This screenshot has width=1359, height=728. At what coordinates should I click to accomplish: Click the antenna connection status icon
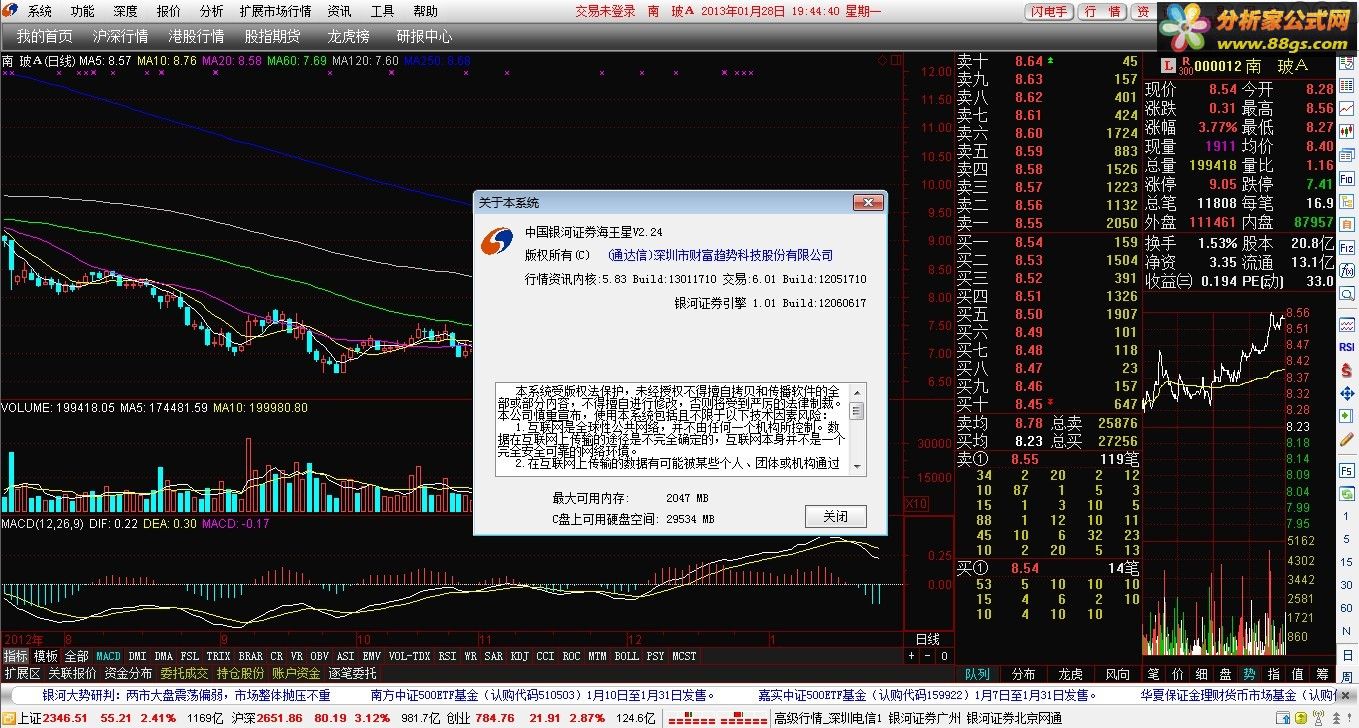pyautogui.click(x=1318, y=718)
